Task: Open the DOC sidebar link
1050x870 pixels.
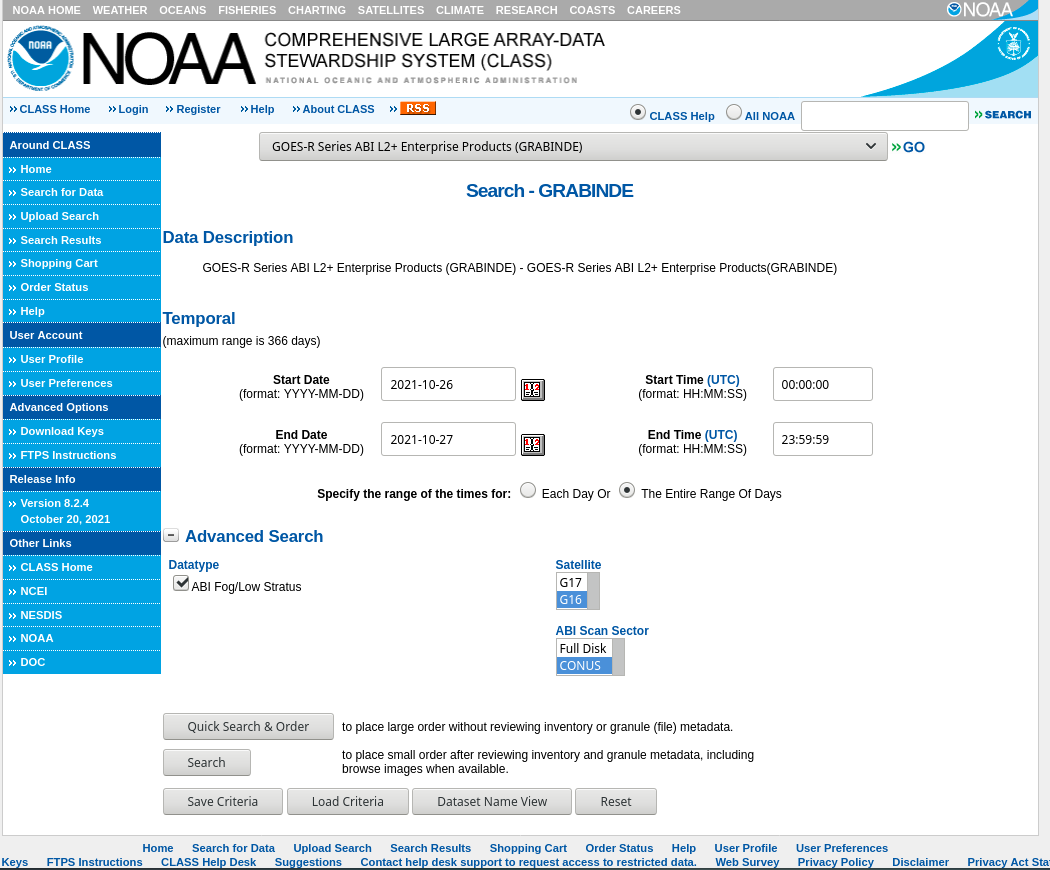Action: coord(32,662)
